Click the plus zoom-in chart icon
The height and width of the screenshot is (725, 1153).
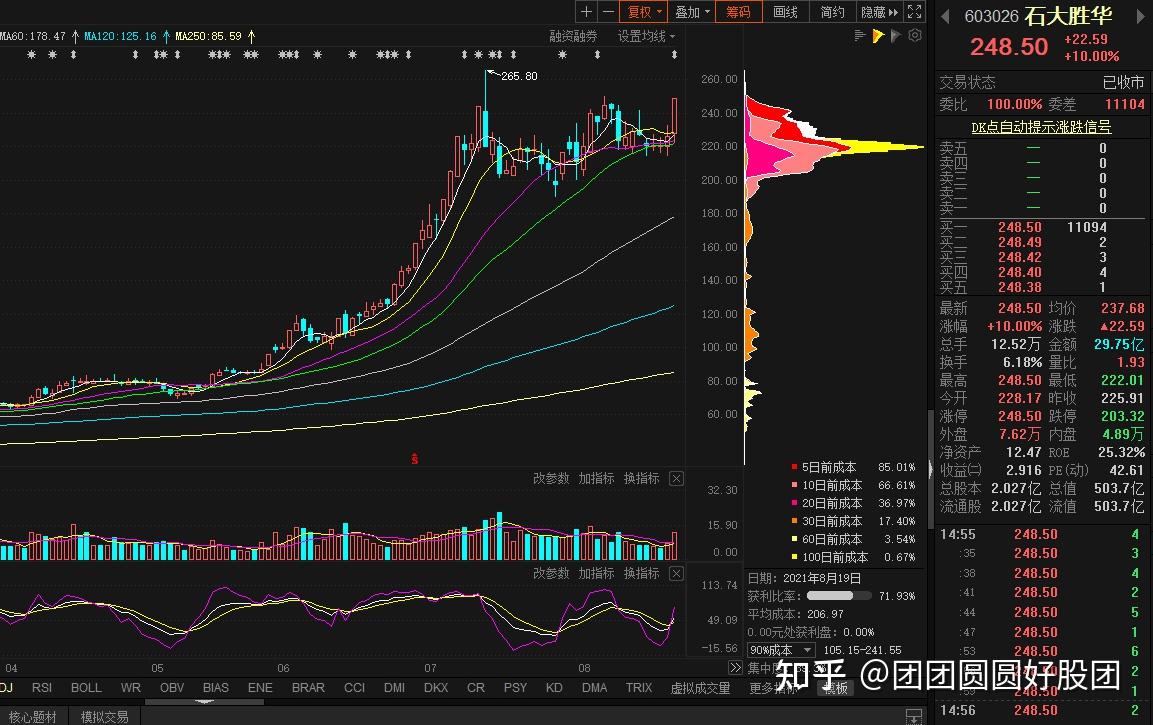586,12
